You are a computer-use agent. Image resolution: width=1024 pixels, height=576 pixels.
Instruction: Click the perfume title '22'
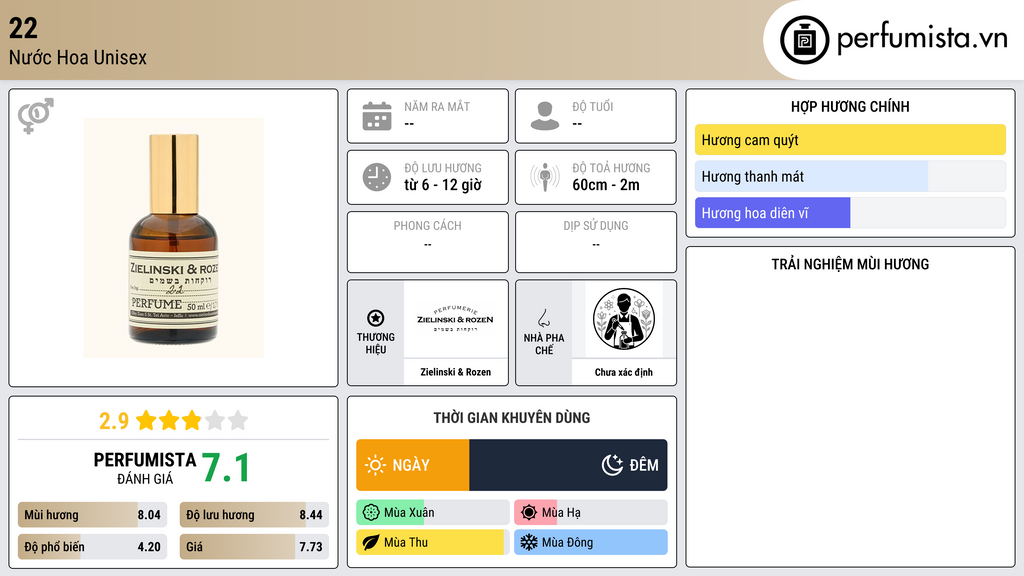[23, 28]
